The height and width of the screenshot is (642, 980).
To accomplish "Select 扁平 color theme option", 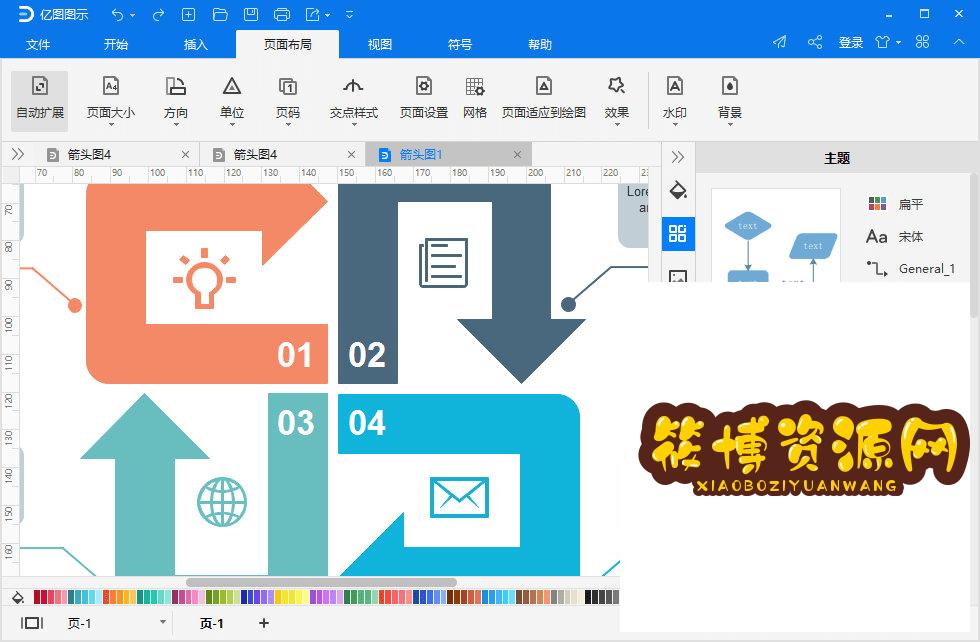I will tap(896, 204).
